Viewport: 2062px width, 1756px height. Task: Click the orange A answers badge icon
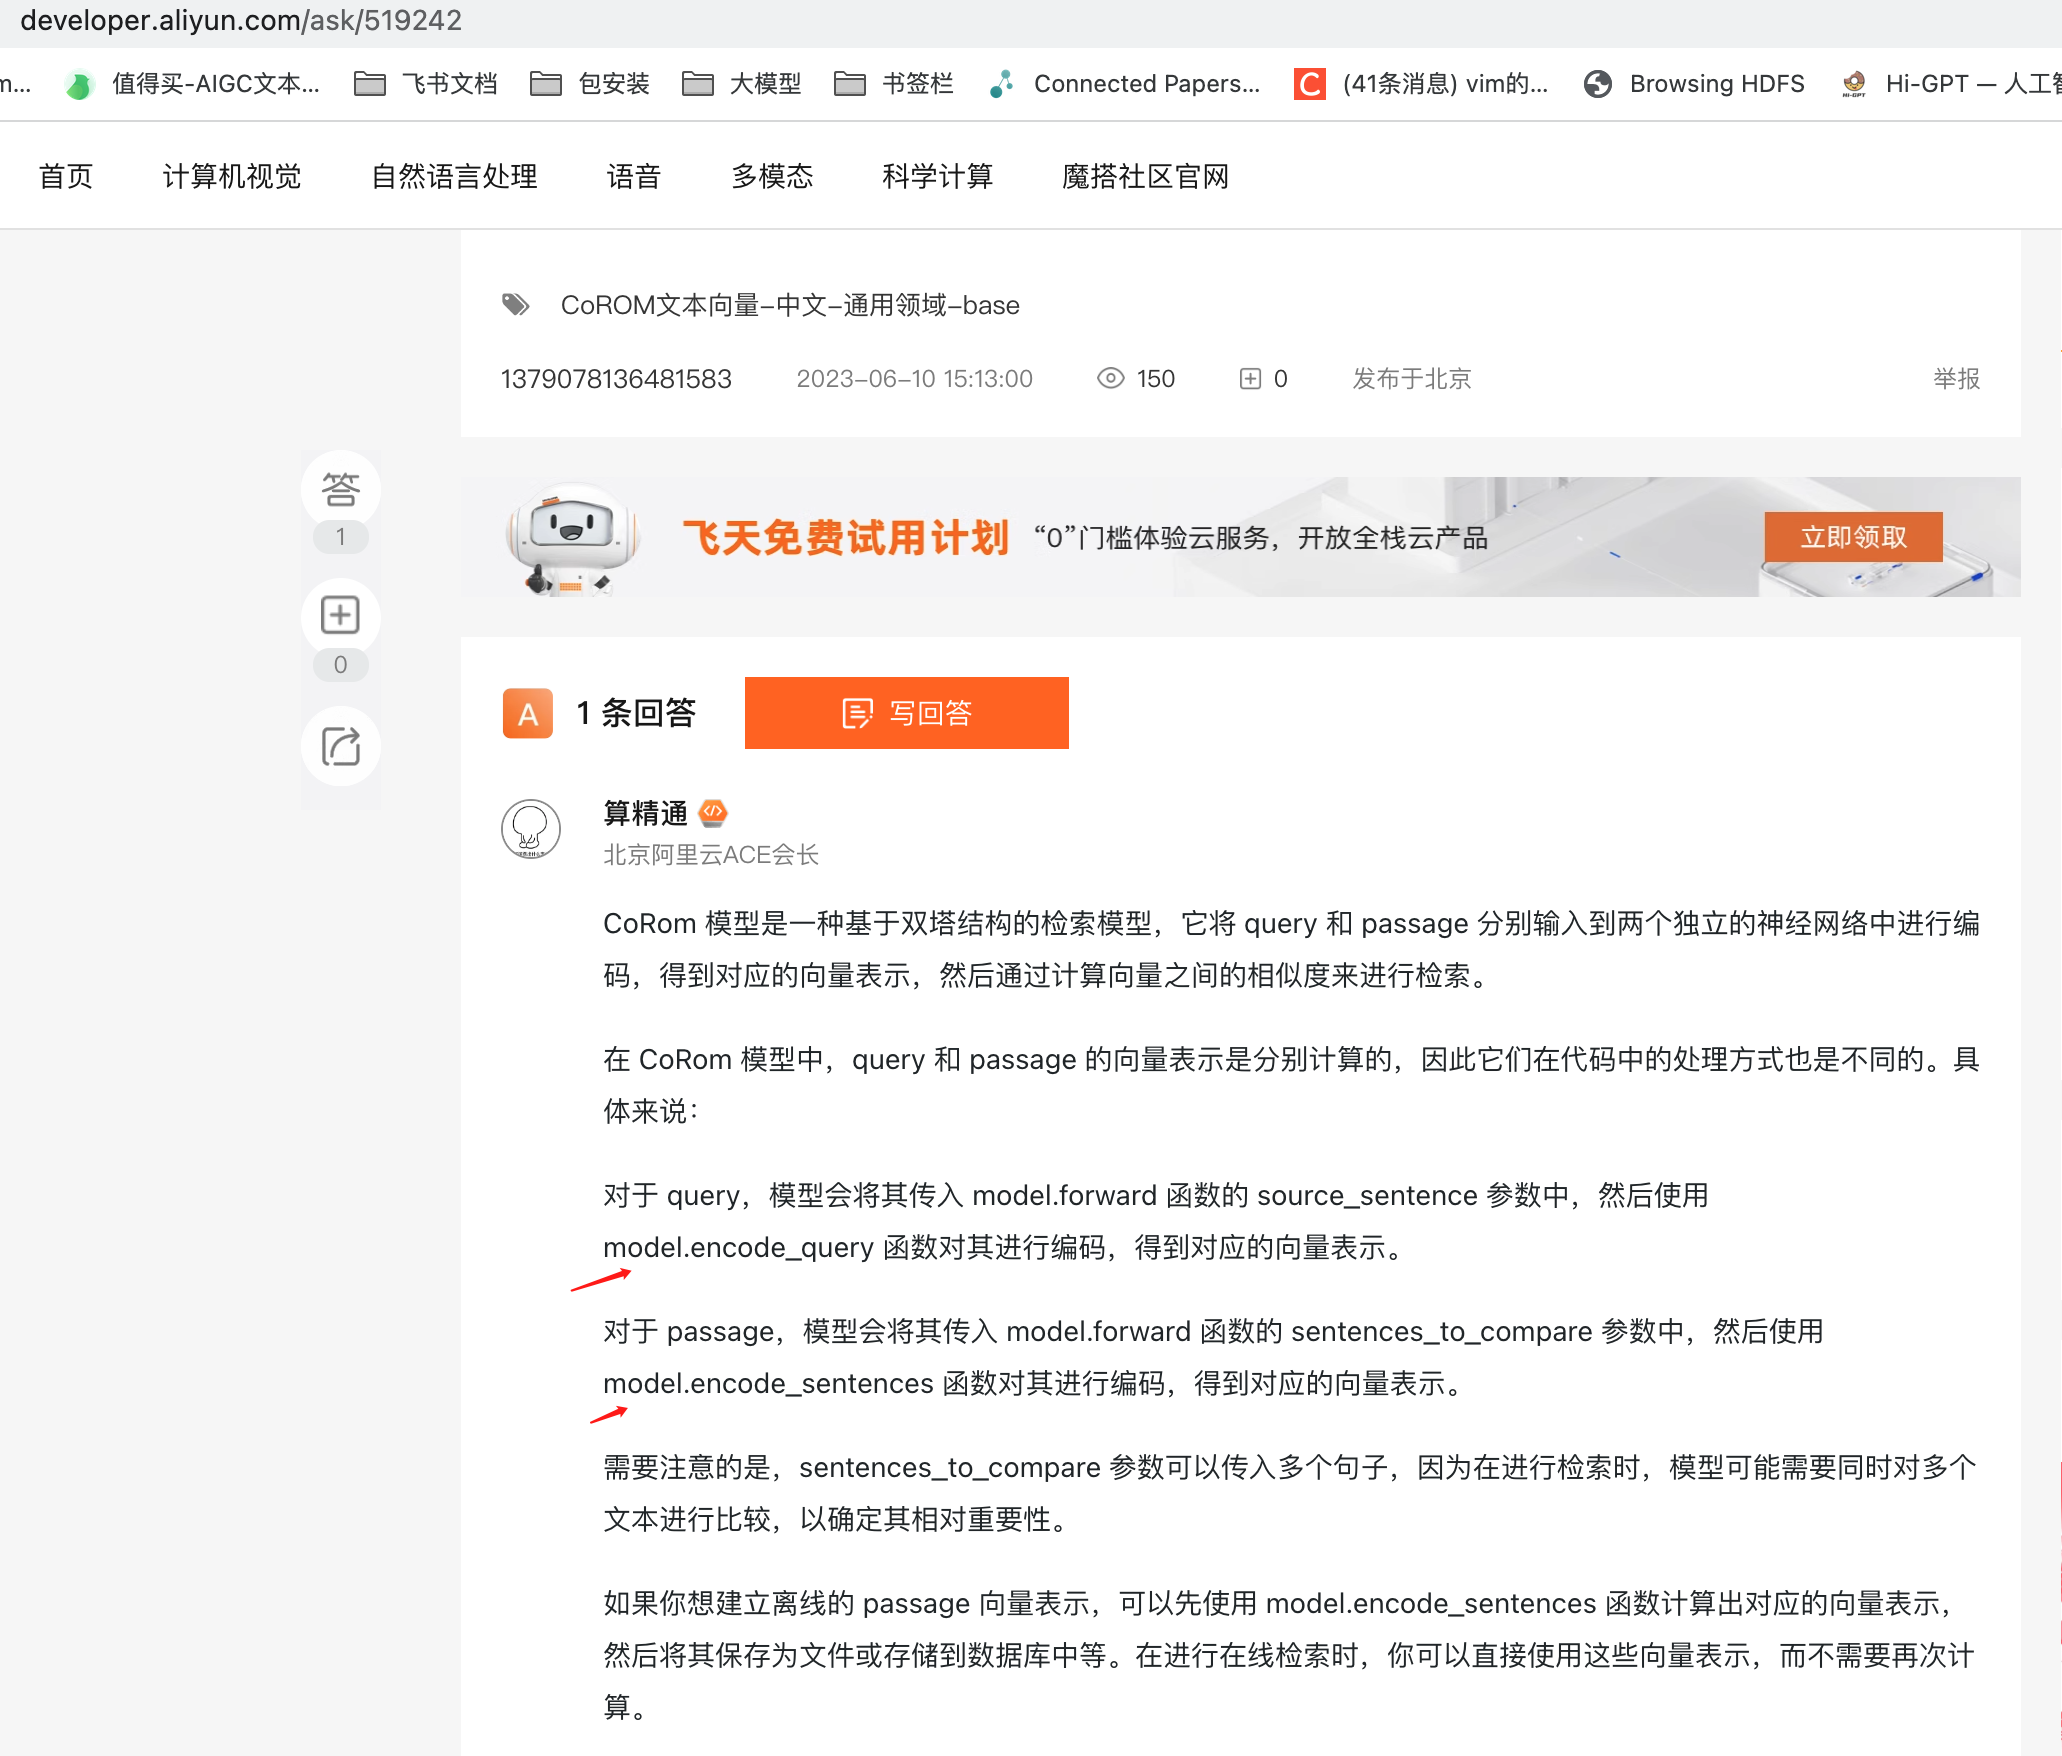(528, 713)
